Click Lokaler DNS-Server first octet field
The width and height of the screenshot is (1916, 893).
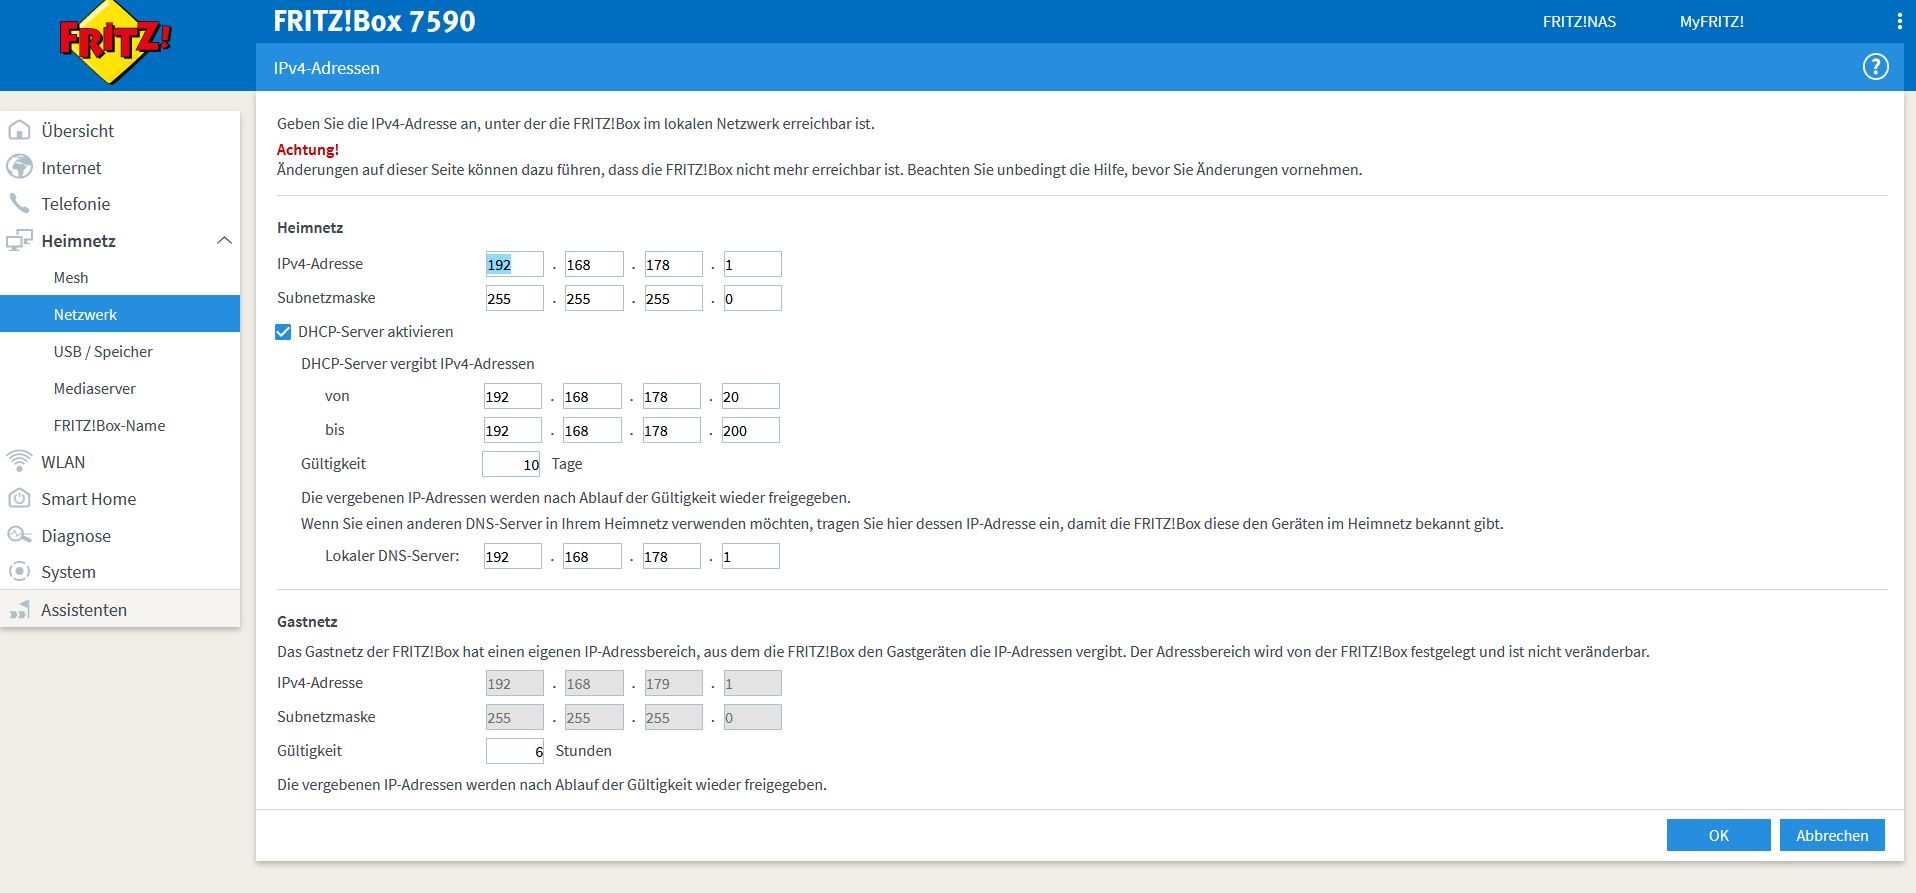[x=512, y=556]
